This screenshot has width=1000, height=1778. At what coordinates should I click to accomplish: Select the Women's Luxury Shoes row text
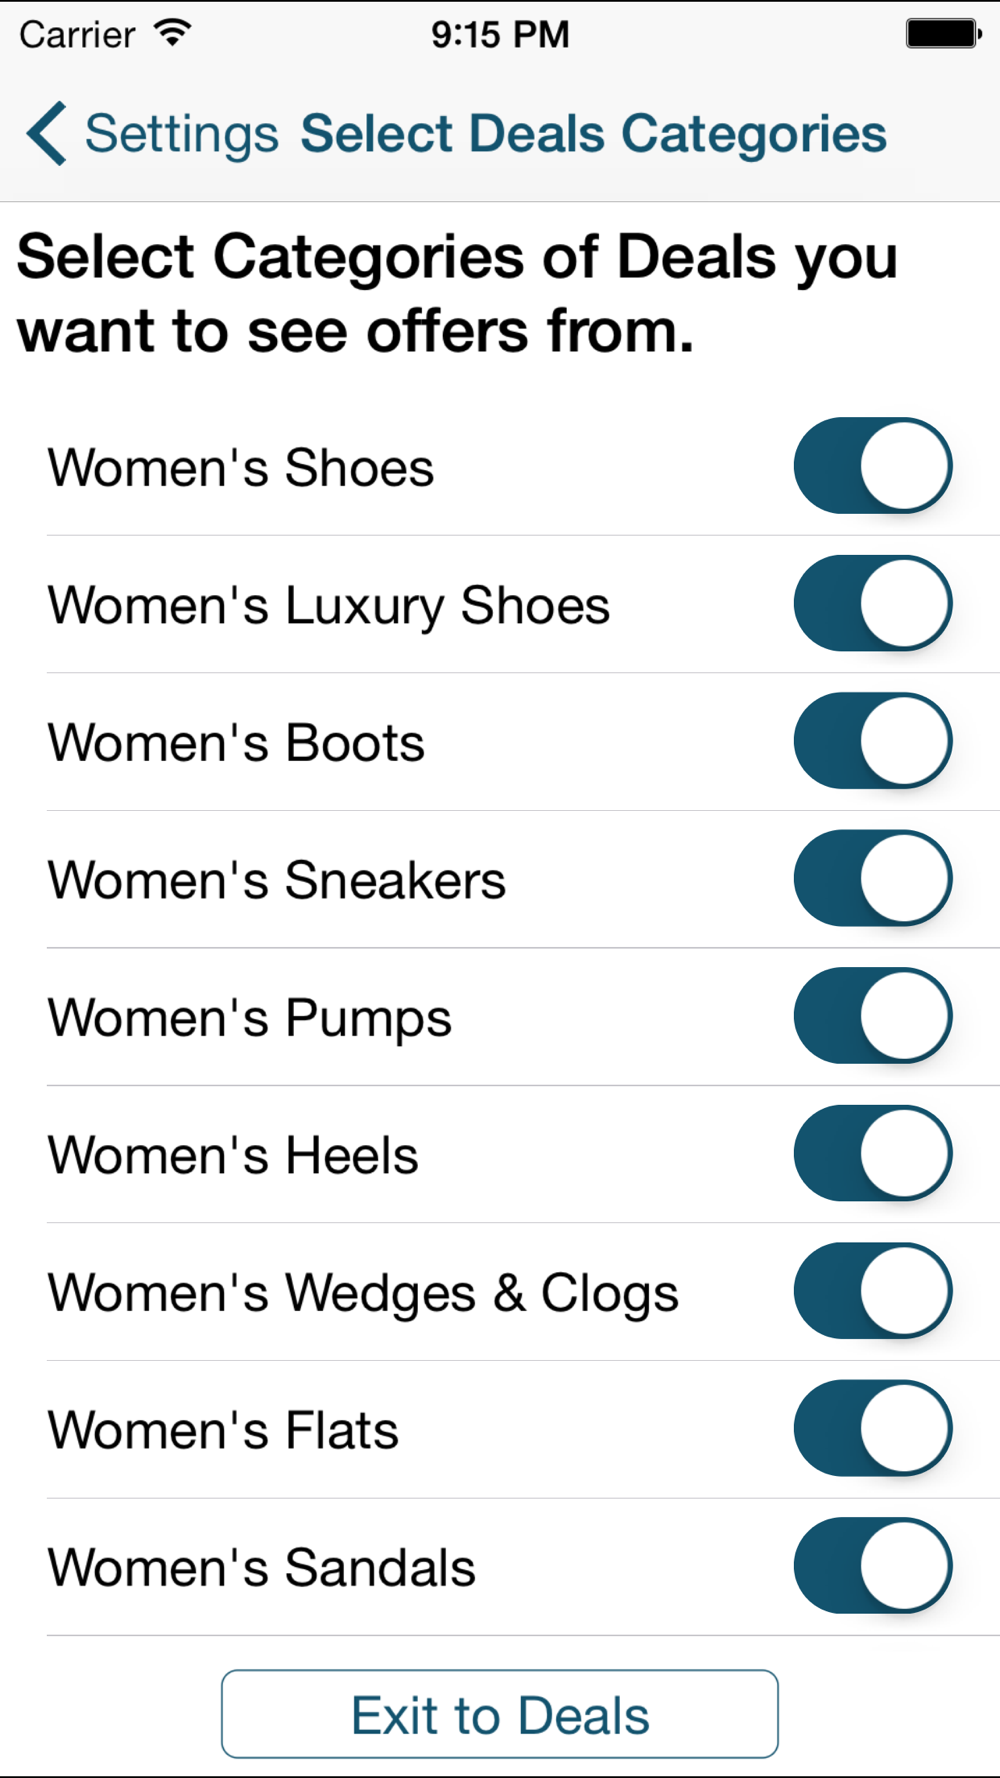coord(329,606)
